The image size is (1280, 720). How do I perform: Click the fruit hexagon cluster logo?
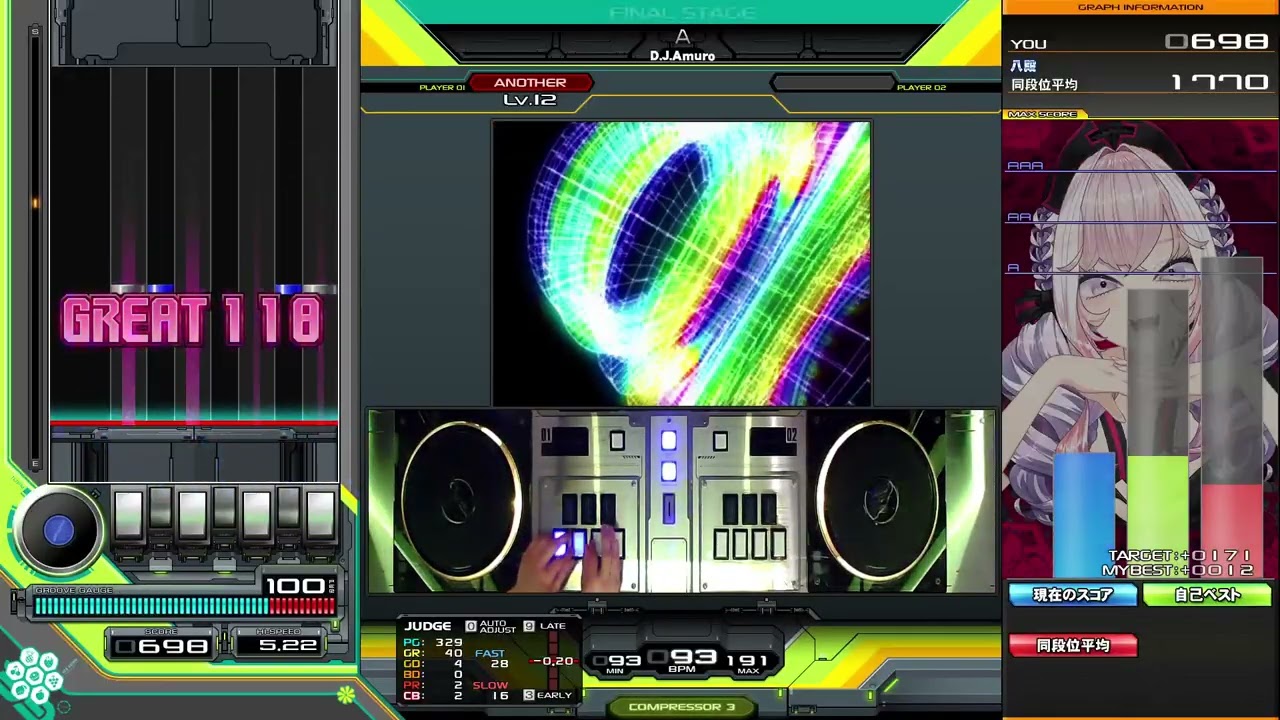point(34,677)
